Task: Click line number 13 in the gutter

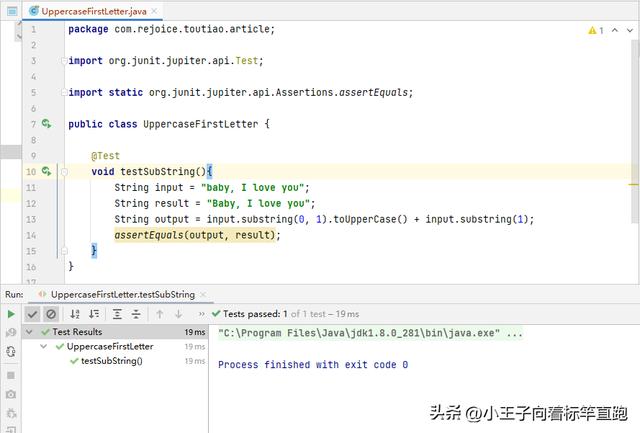Action: 31,219
